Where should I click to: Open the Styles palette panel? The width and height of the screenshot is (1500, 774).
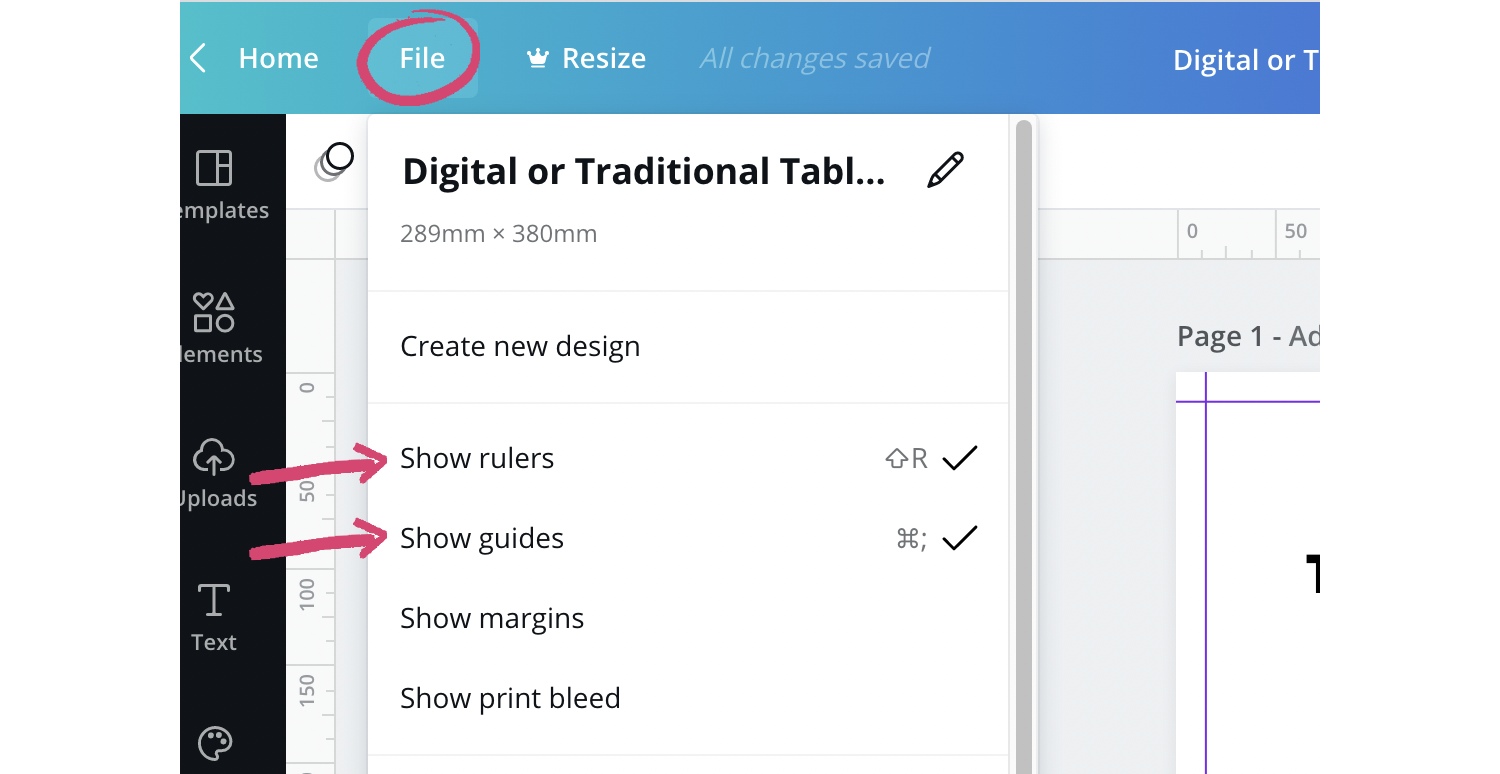tap(213, 744)
